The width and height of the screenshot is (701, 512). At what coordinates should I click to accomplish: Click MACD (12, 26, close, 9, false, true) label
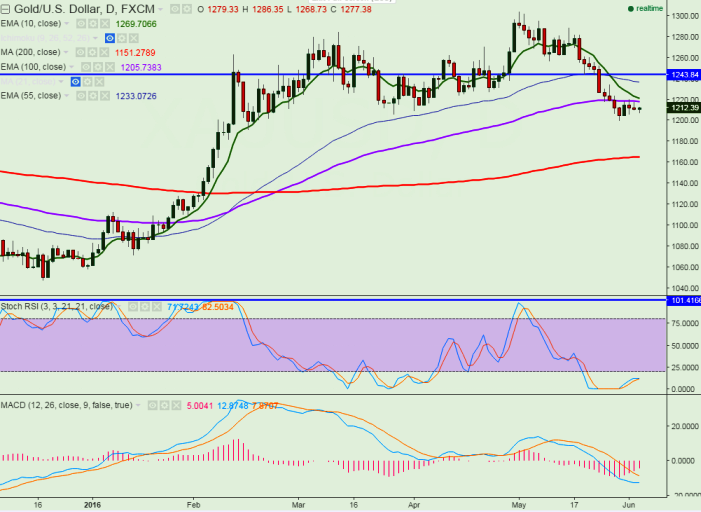[67, 405]
